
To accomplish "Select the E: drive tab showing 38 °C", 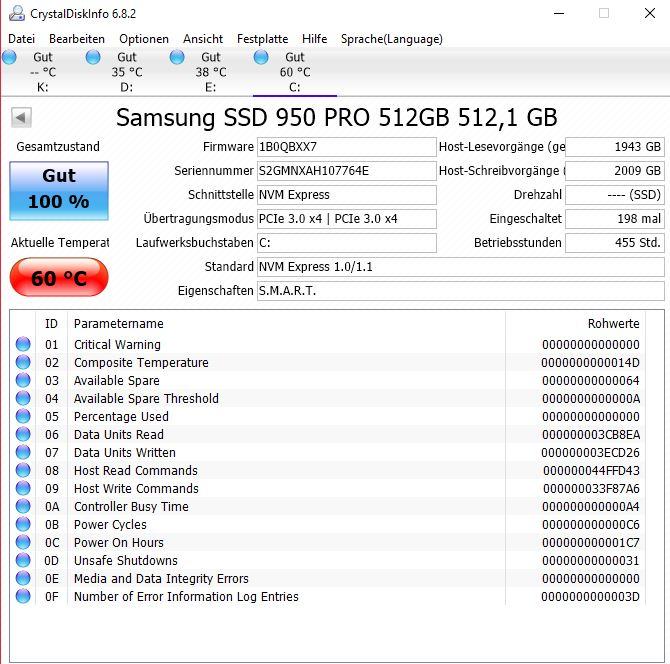I will (x=211, y=72).
